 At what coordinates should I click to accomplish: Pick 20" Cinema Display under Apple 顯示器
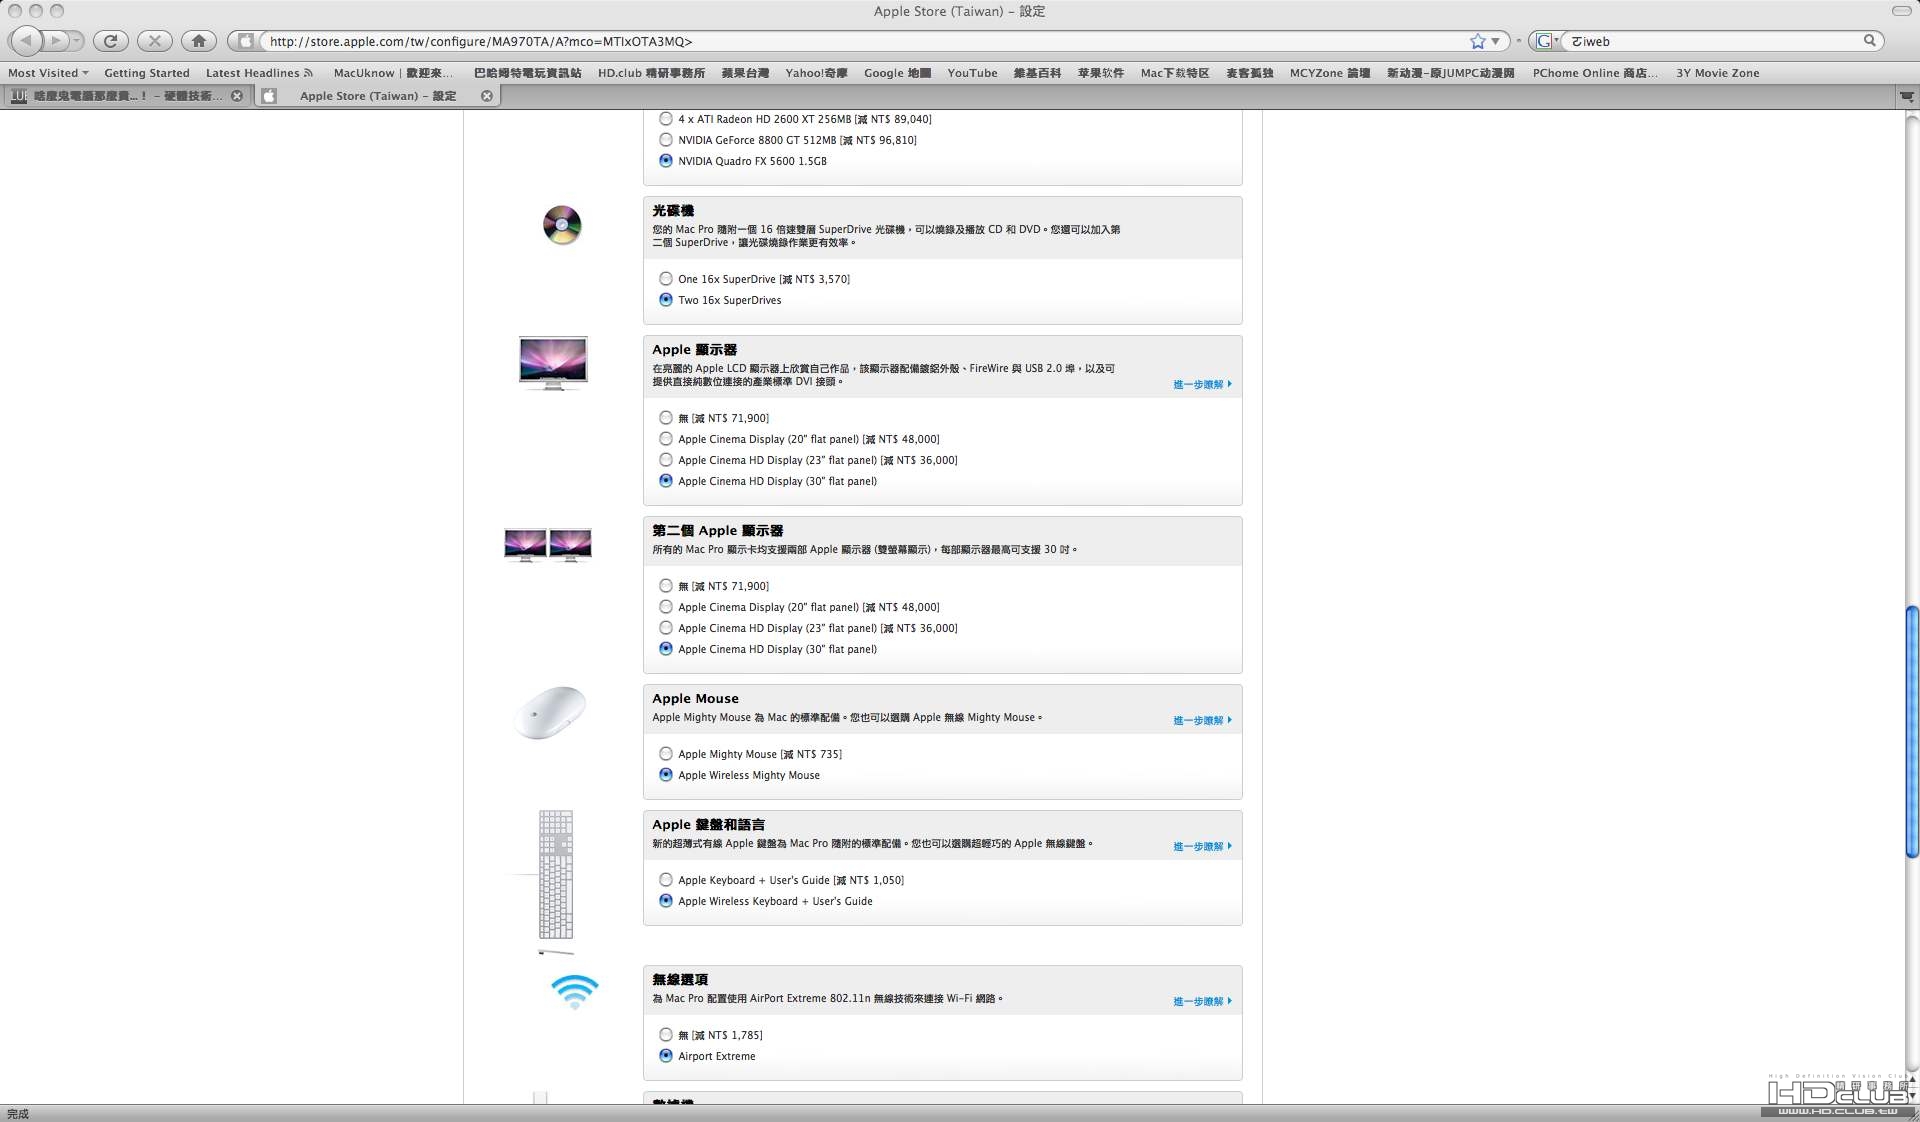click(x=665, y=439)
